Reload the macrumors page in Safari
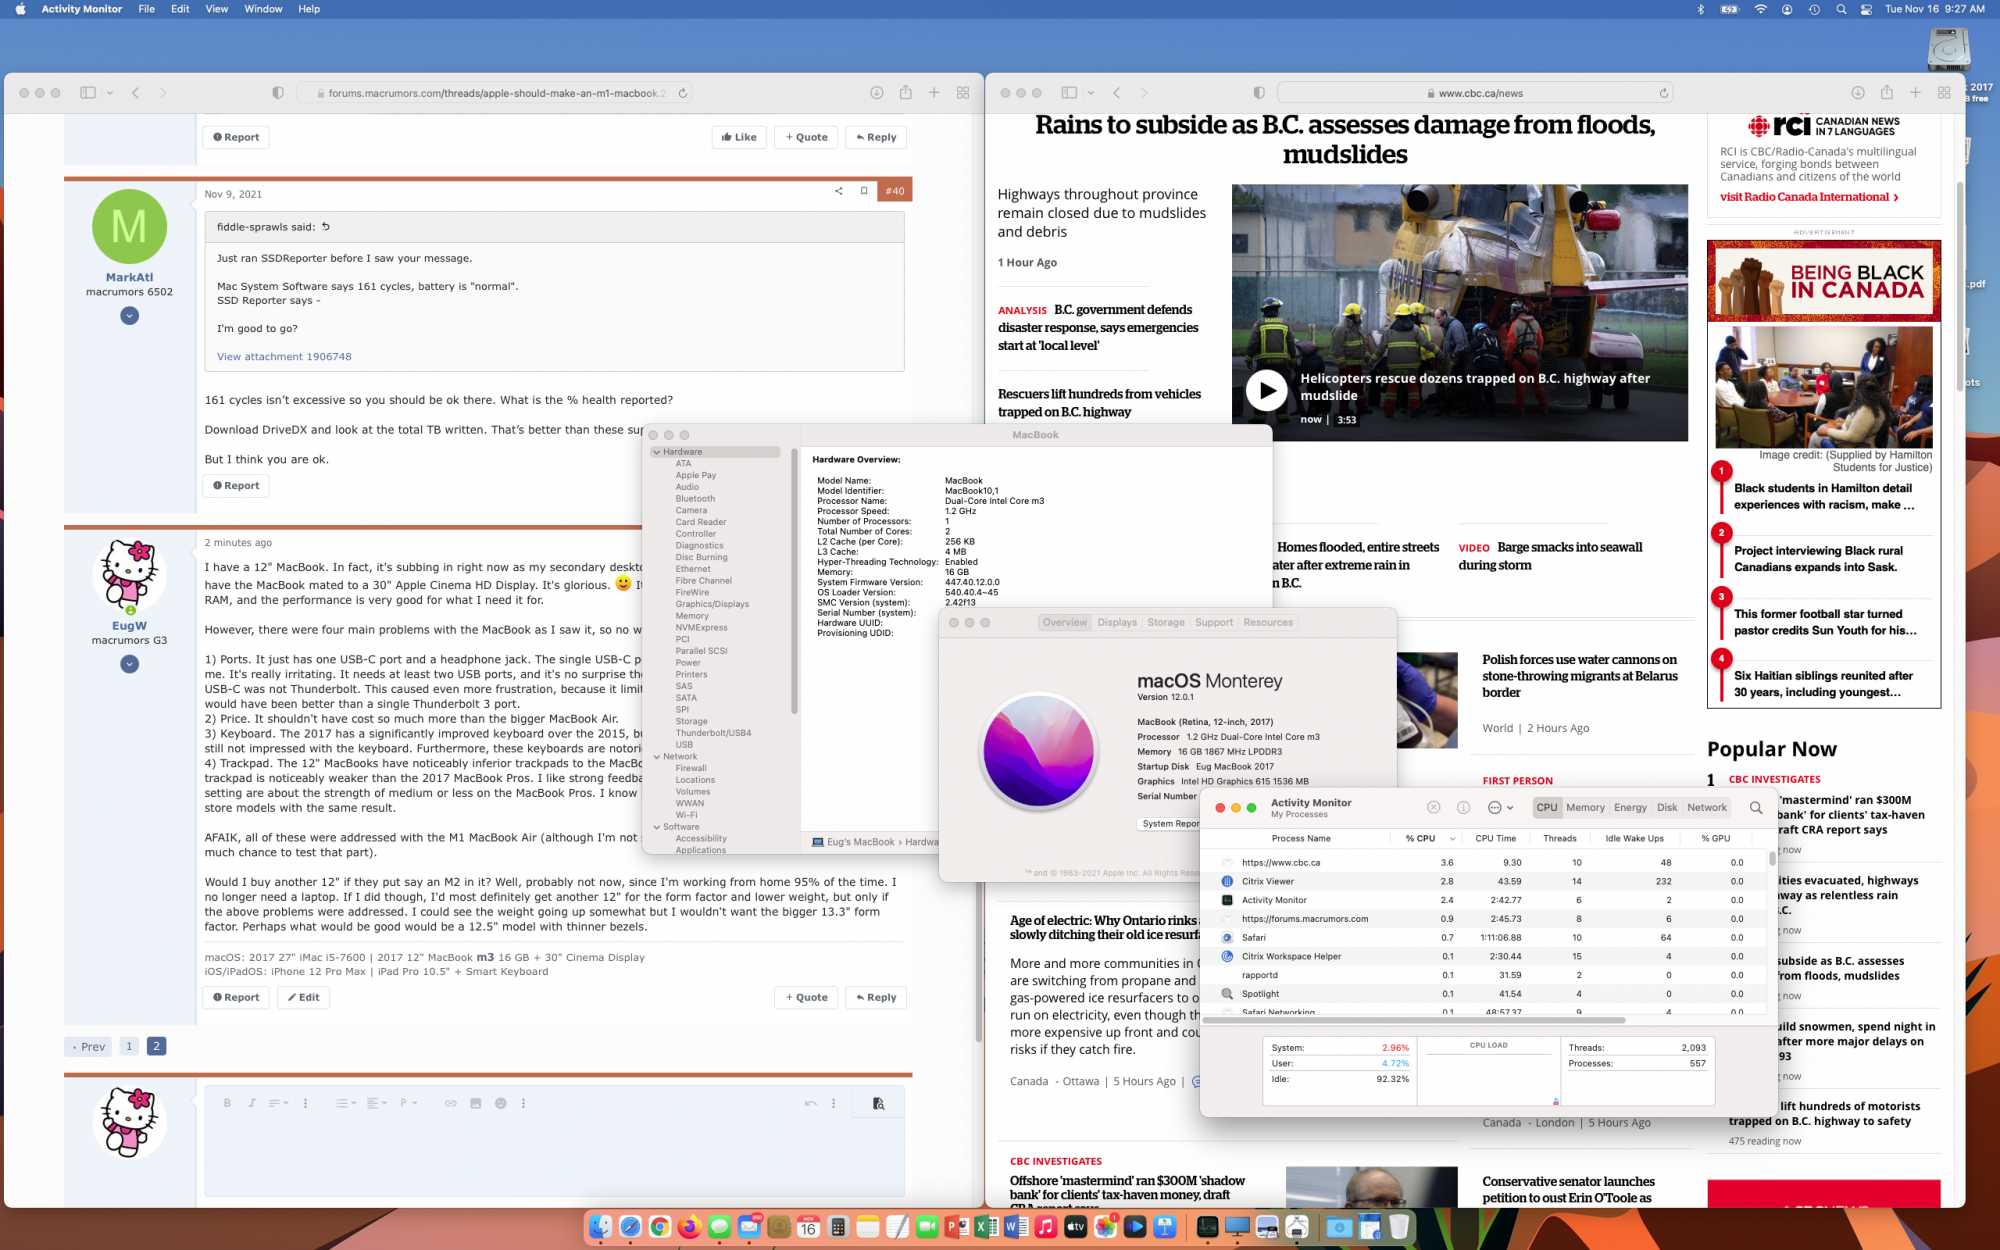The width and height of the screenshot is (2000, 1250). pos(683,93)
